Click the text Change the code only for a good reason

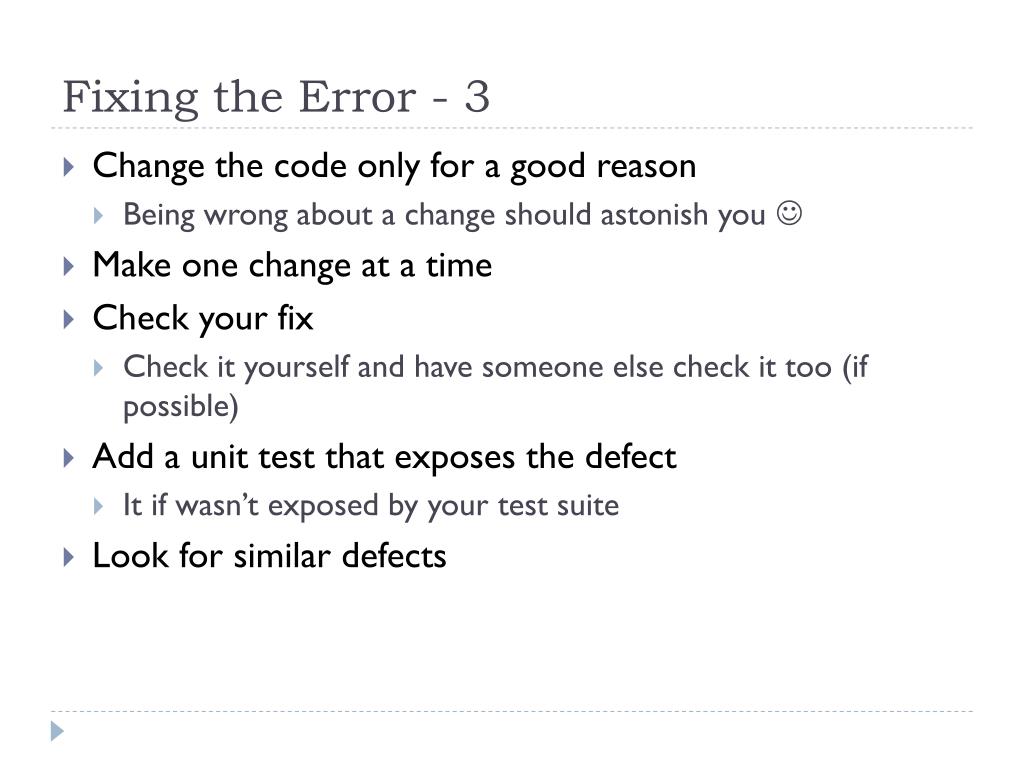tap(394, 167)
